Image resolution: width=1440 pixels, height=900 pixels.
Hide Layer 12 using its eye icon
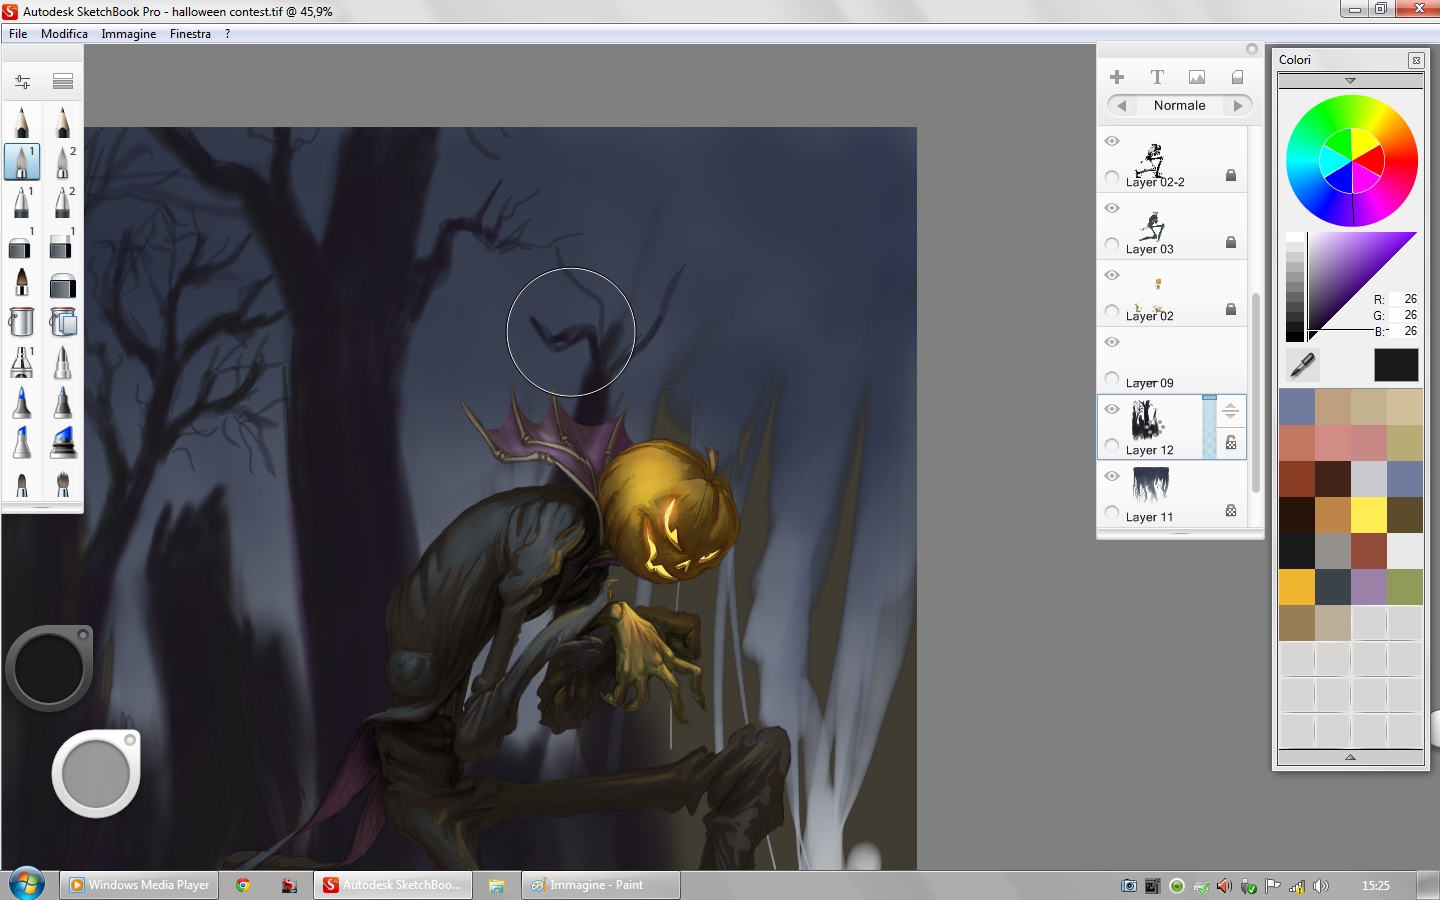(1112, 409)
